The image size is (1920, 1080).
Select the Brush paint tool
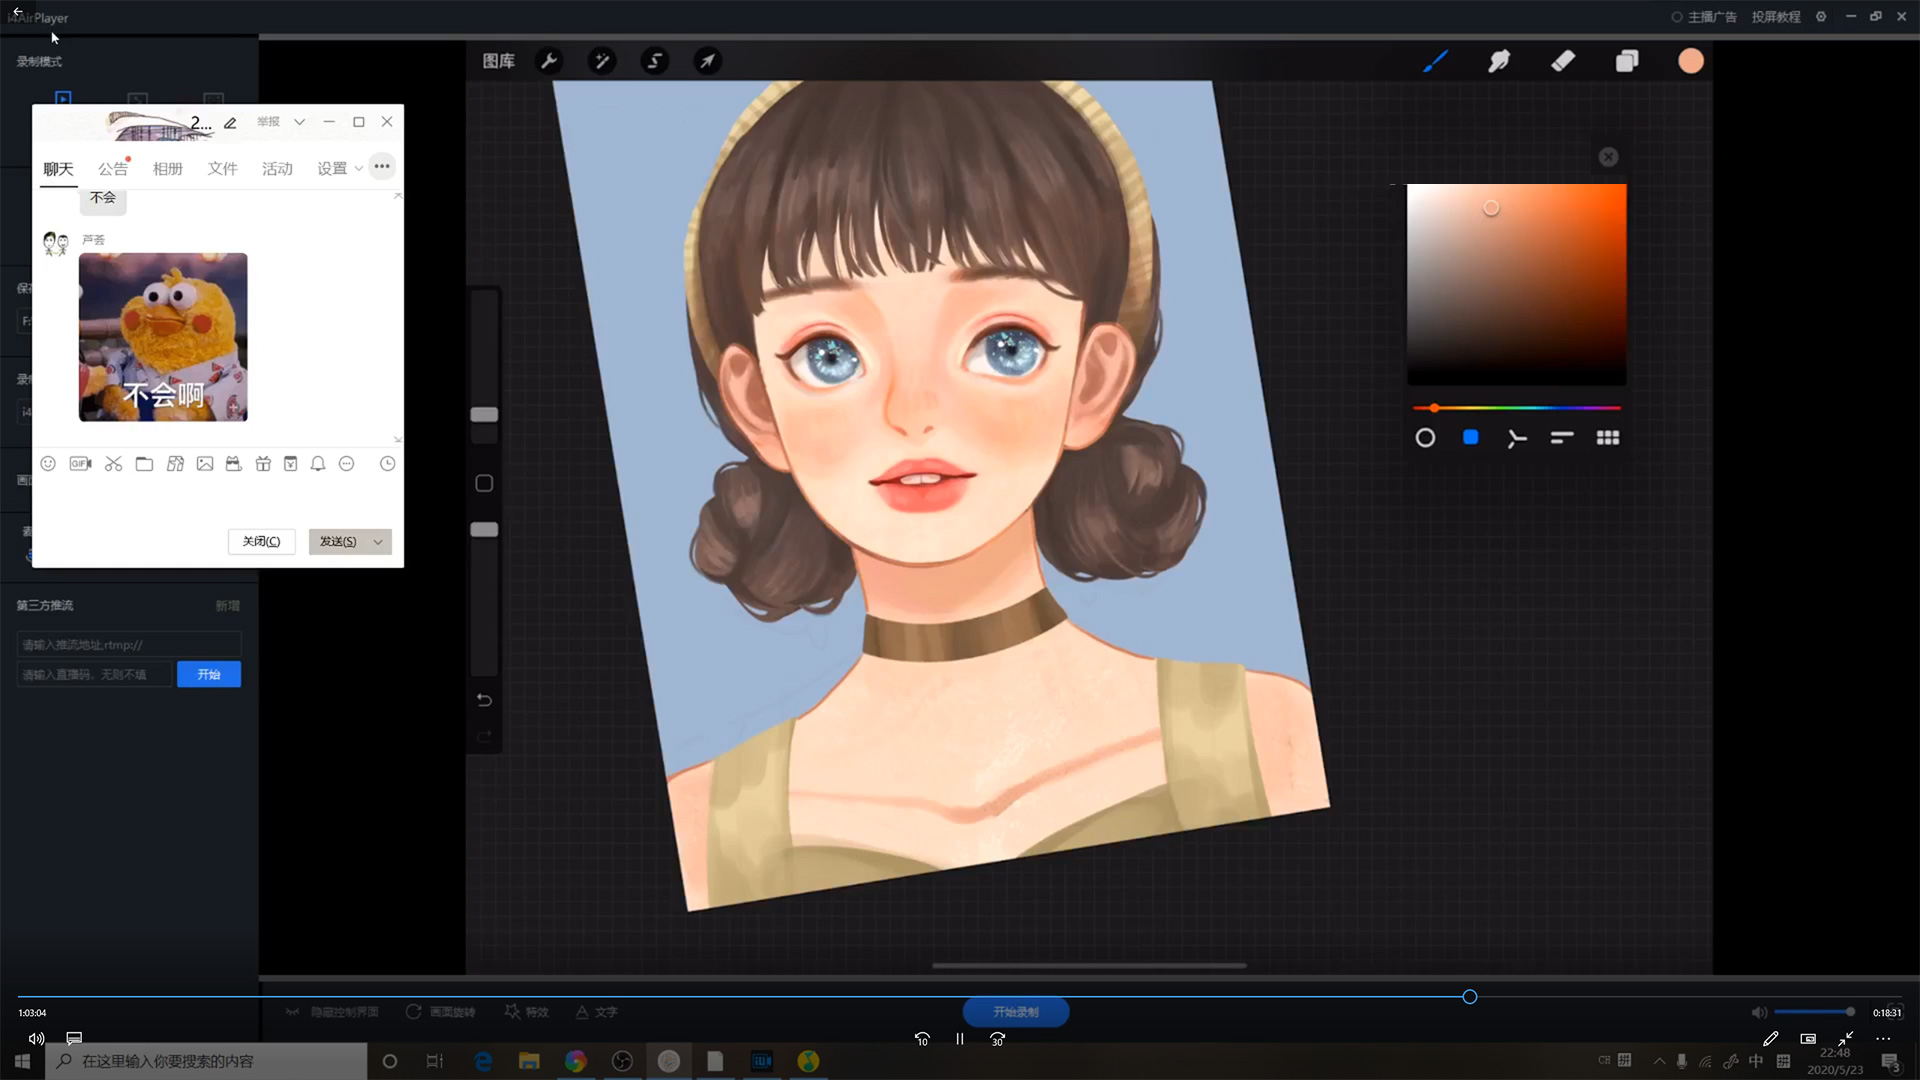click(1435, 61)
